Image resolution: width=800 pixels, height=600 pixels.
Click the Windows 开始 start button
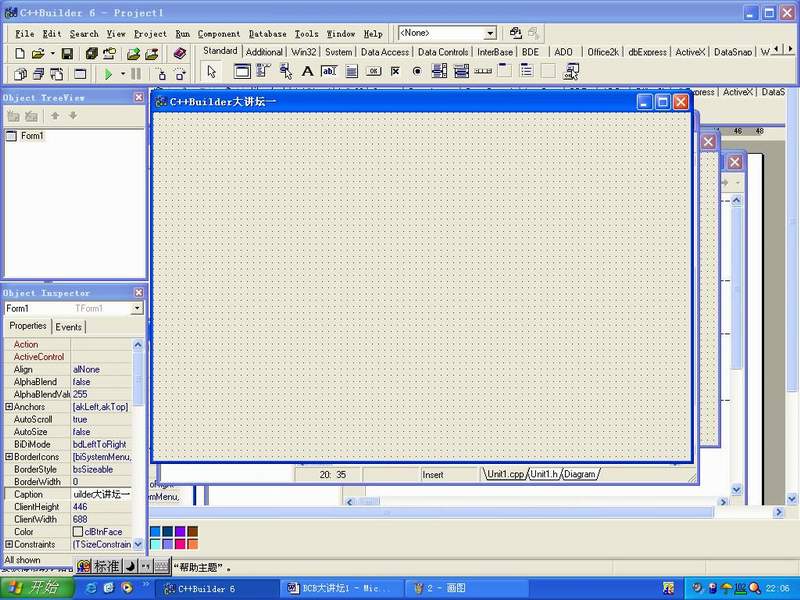(36, 588)
